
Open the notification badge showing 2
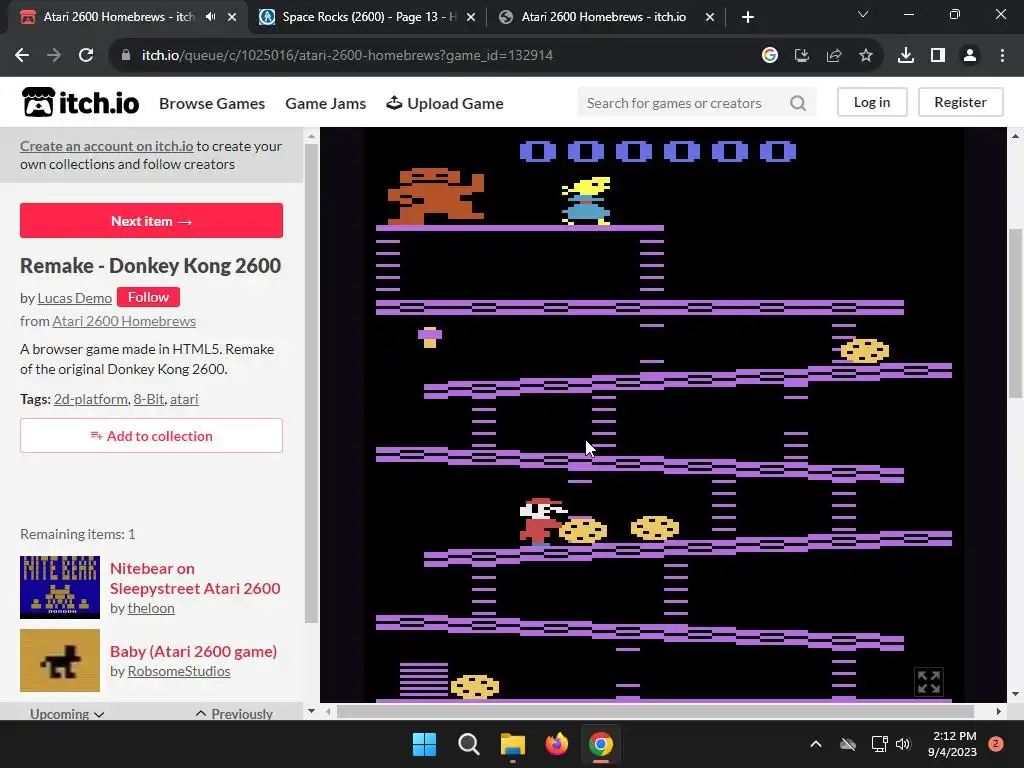(996, 744)
